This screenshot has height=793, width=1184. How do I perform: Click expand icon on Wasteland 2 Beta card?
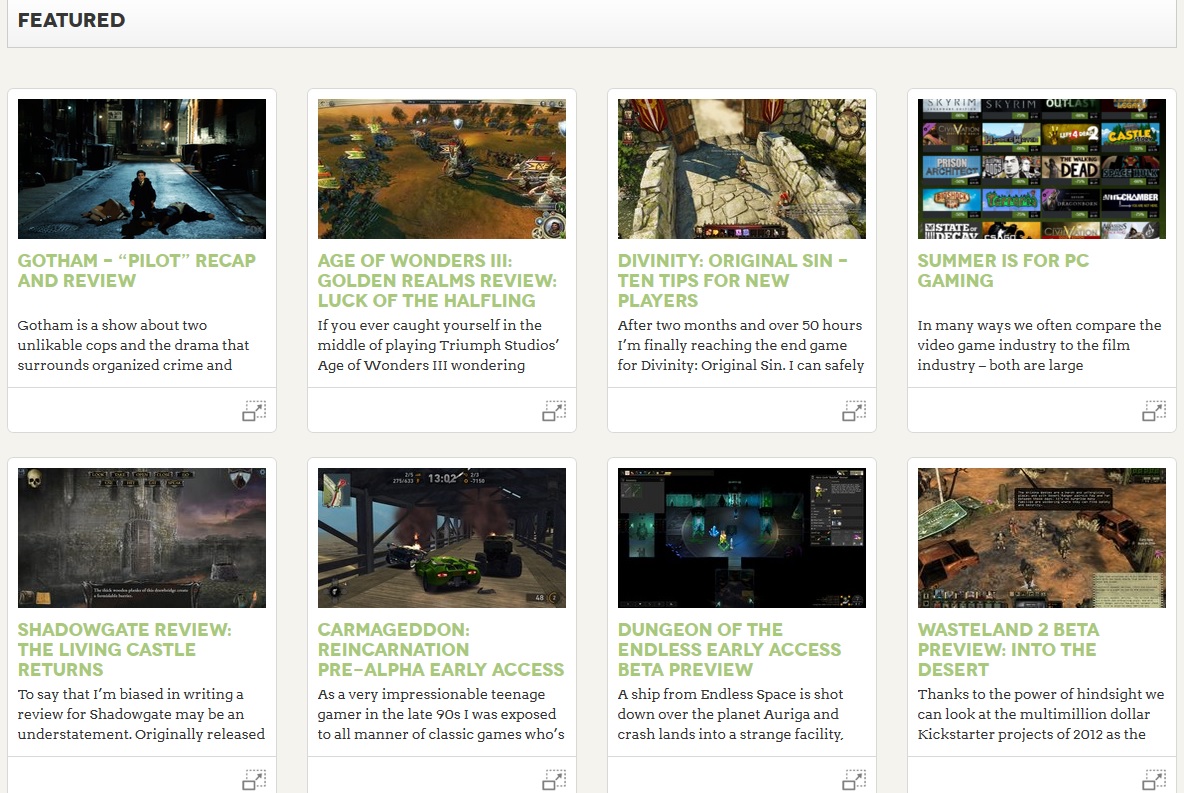1154,778
